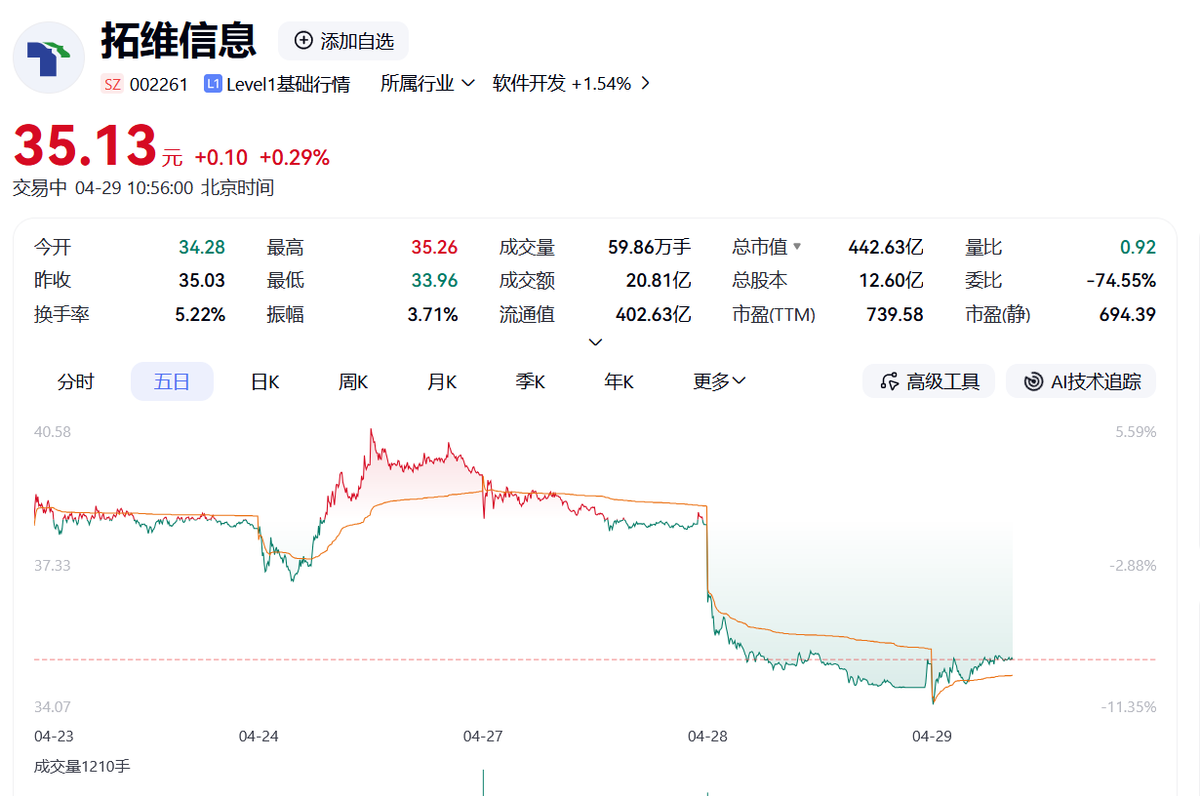Click the plus icon in 添加自选
1200x796 pixels.
point(303,41)
